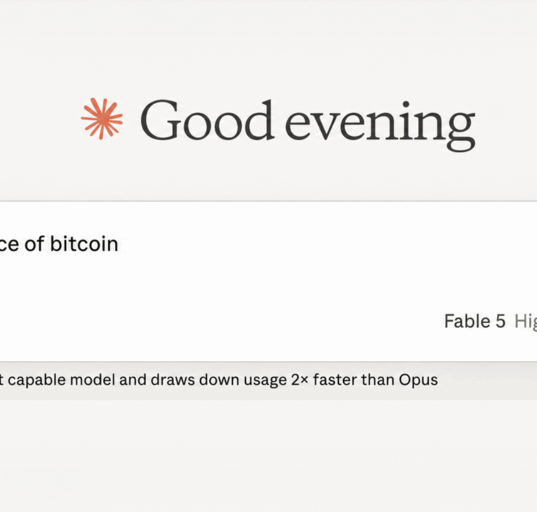Viewport: 537px width, 512px height.
Task: Click the word 'evening' in the greeting
Action: point(380,126)
